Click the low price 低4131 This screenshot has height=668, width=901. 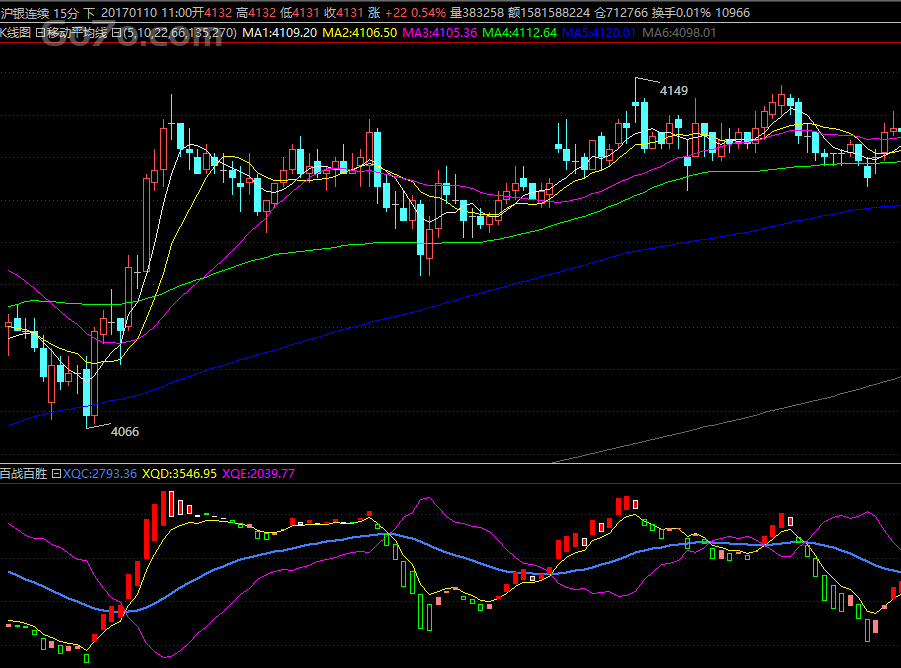(300, 13)
